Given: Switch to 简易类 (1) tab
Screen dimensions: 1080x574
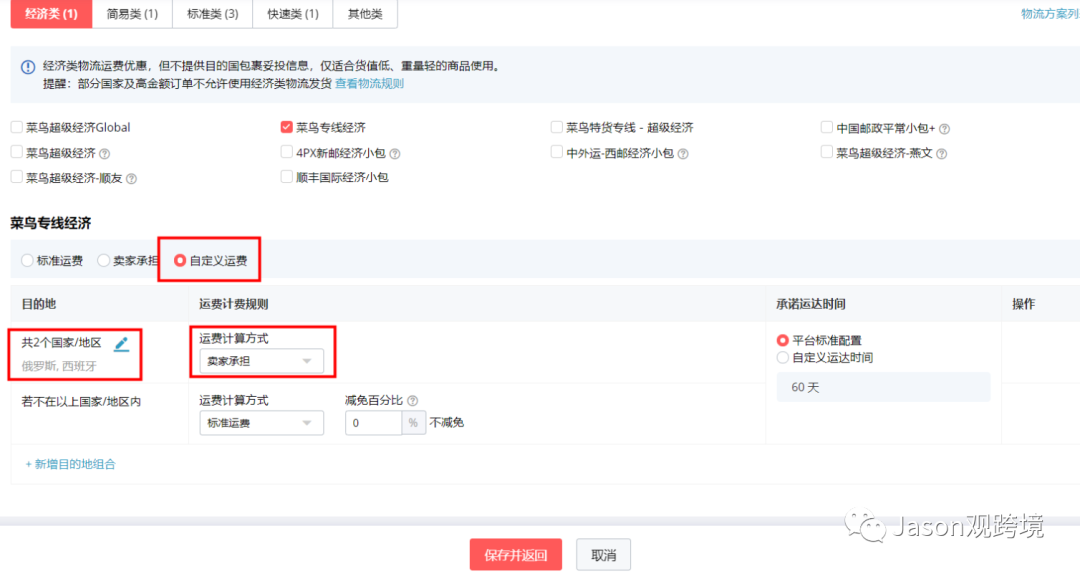Looking at the screenshot, I should point(132,14).
